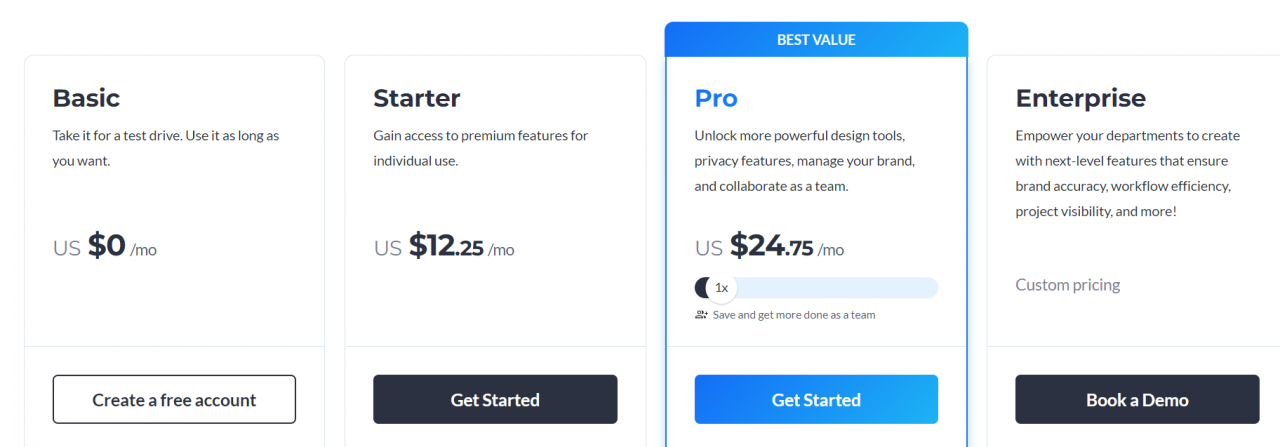Screen dimensions: 1280x447
Task: Click the Starter plan premium features description
Action: point(480,147)
